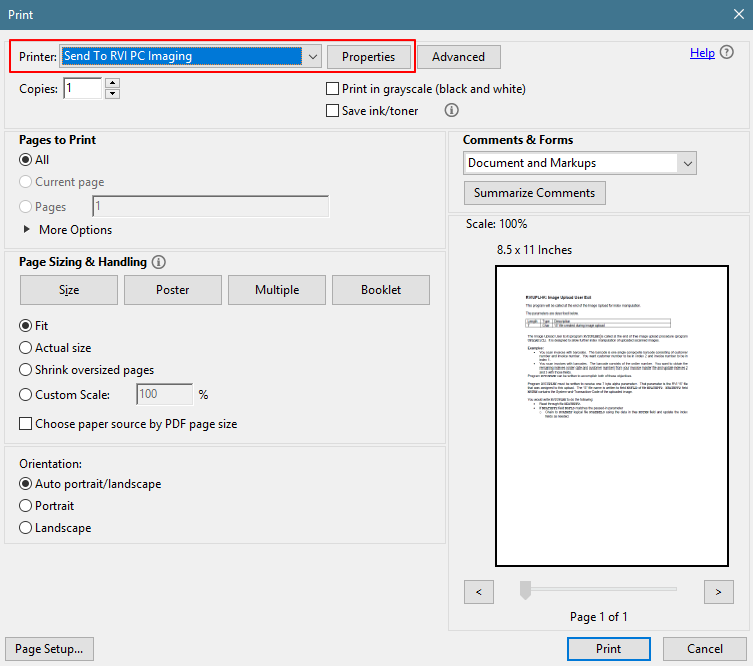The width and height of the screenshot is (753, 666).
Task: Open the Help link
Action: pyautogui.click(x=702, y=53)
